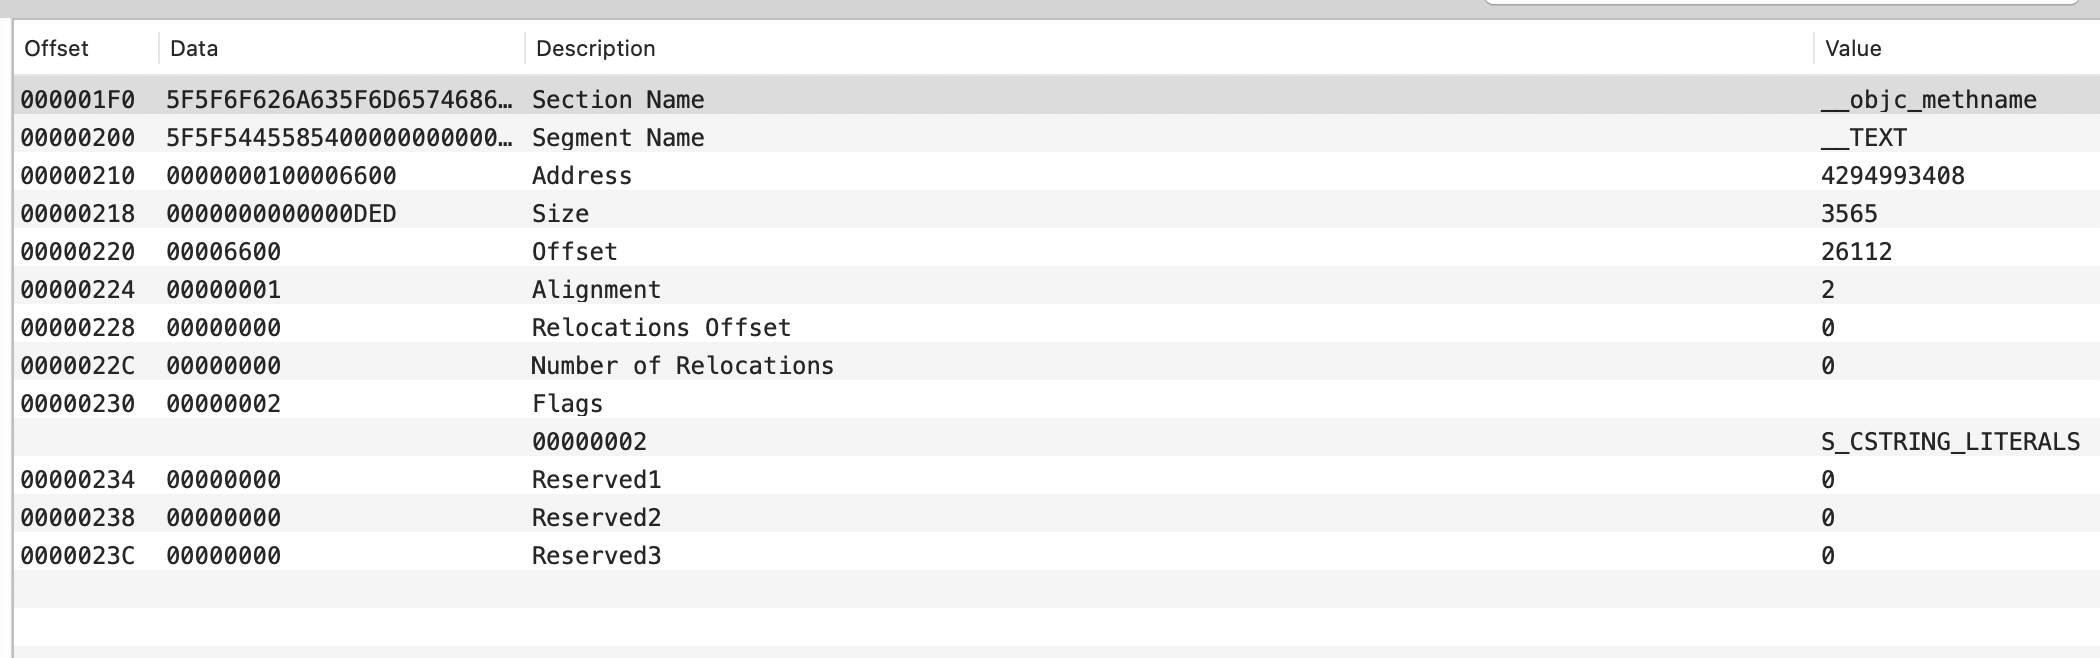Select the Segment Name row
The image size is (2100, 658).
coord(1057,137)
